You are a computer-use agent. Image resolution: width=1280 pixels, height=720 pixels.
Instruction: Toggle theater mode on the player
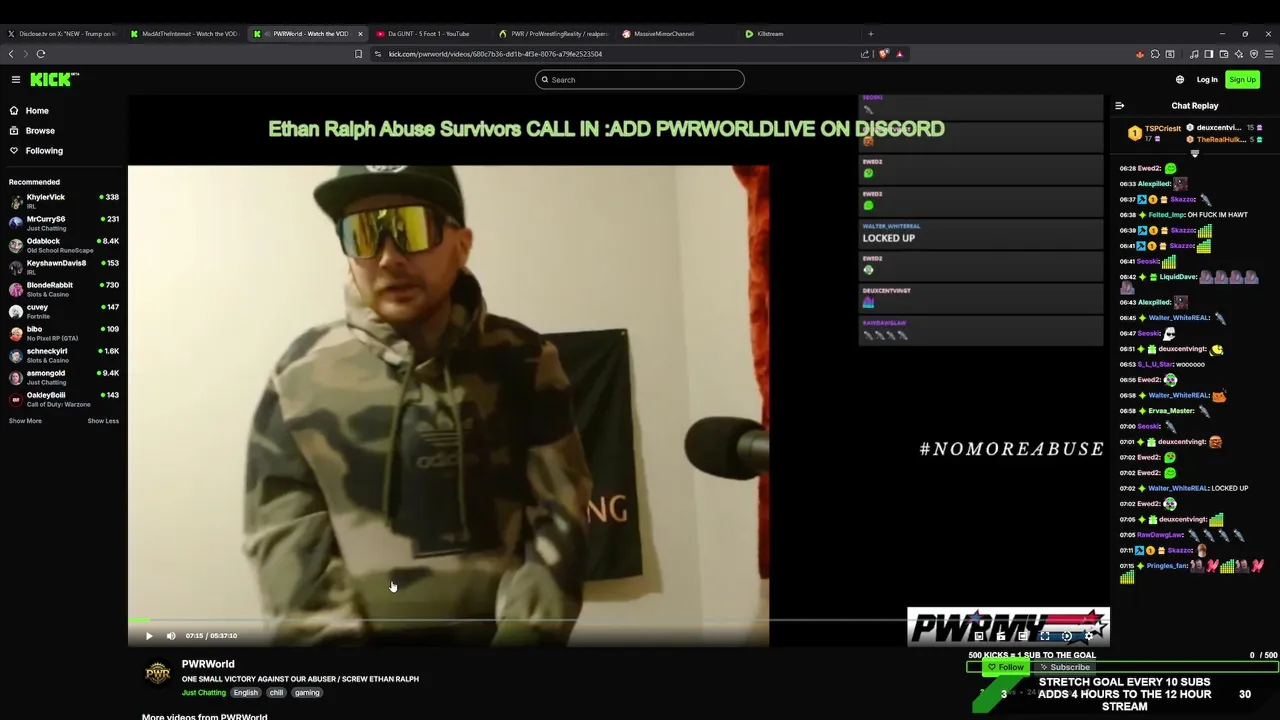[1022, 636]
